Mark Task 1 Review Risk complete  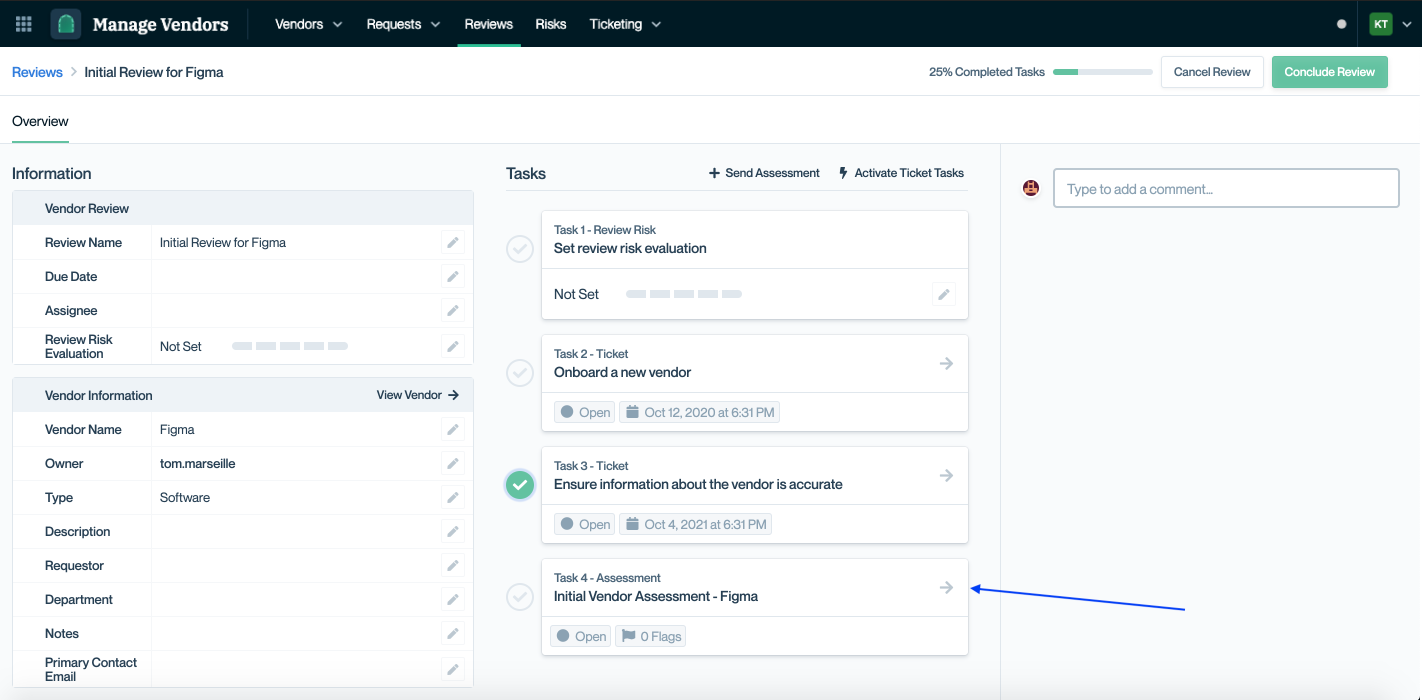click(520, 248)
